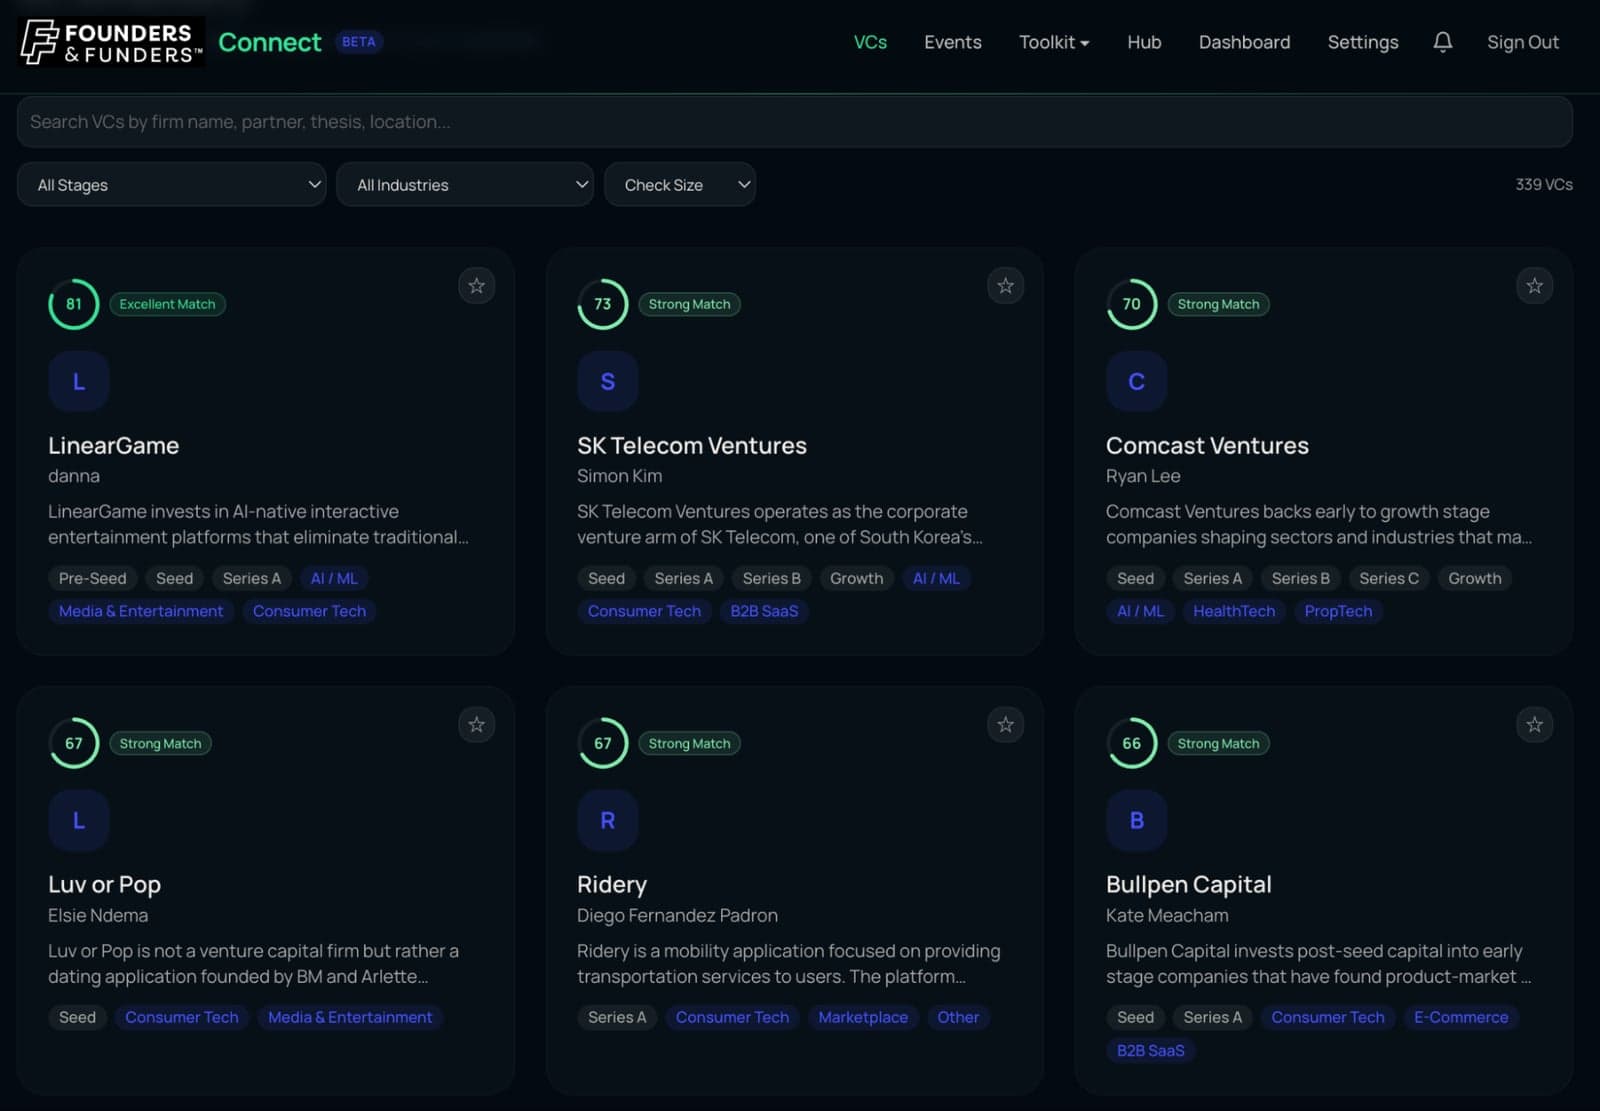The width and height of the screenshot is (1600, 1111).
Task: Click partner name Elsie Ndema
Action: tap(98, 915)
